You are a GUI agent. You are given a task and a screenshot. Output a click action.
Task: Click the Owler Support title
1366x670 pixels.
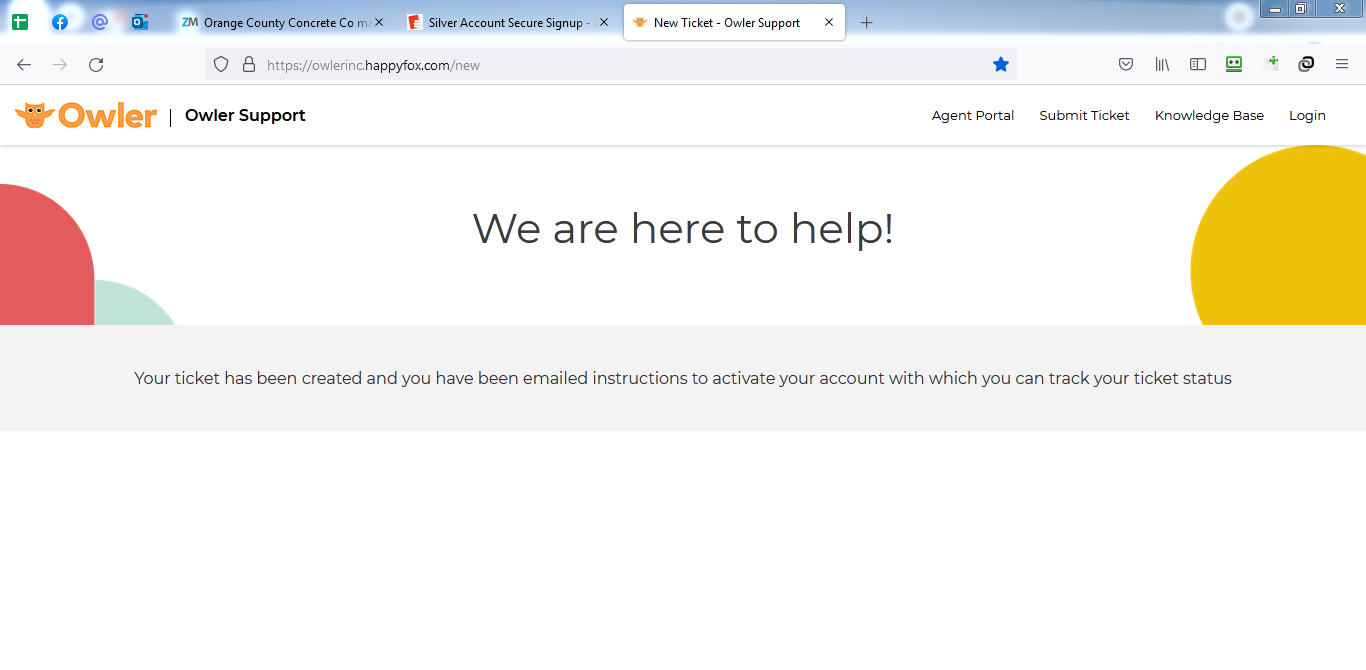pyautogui.click(x=245, y=116)
